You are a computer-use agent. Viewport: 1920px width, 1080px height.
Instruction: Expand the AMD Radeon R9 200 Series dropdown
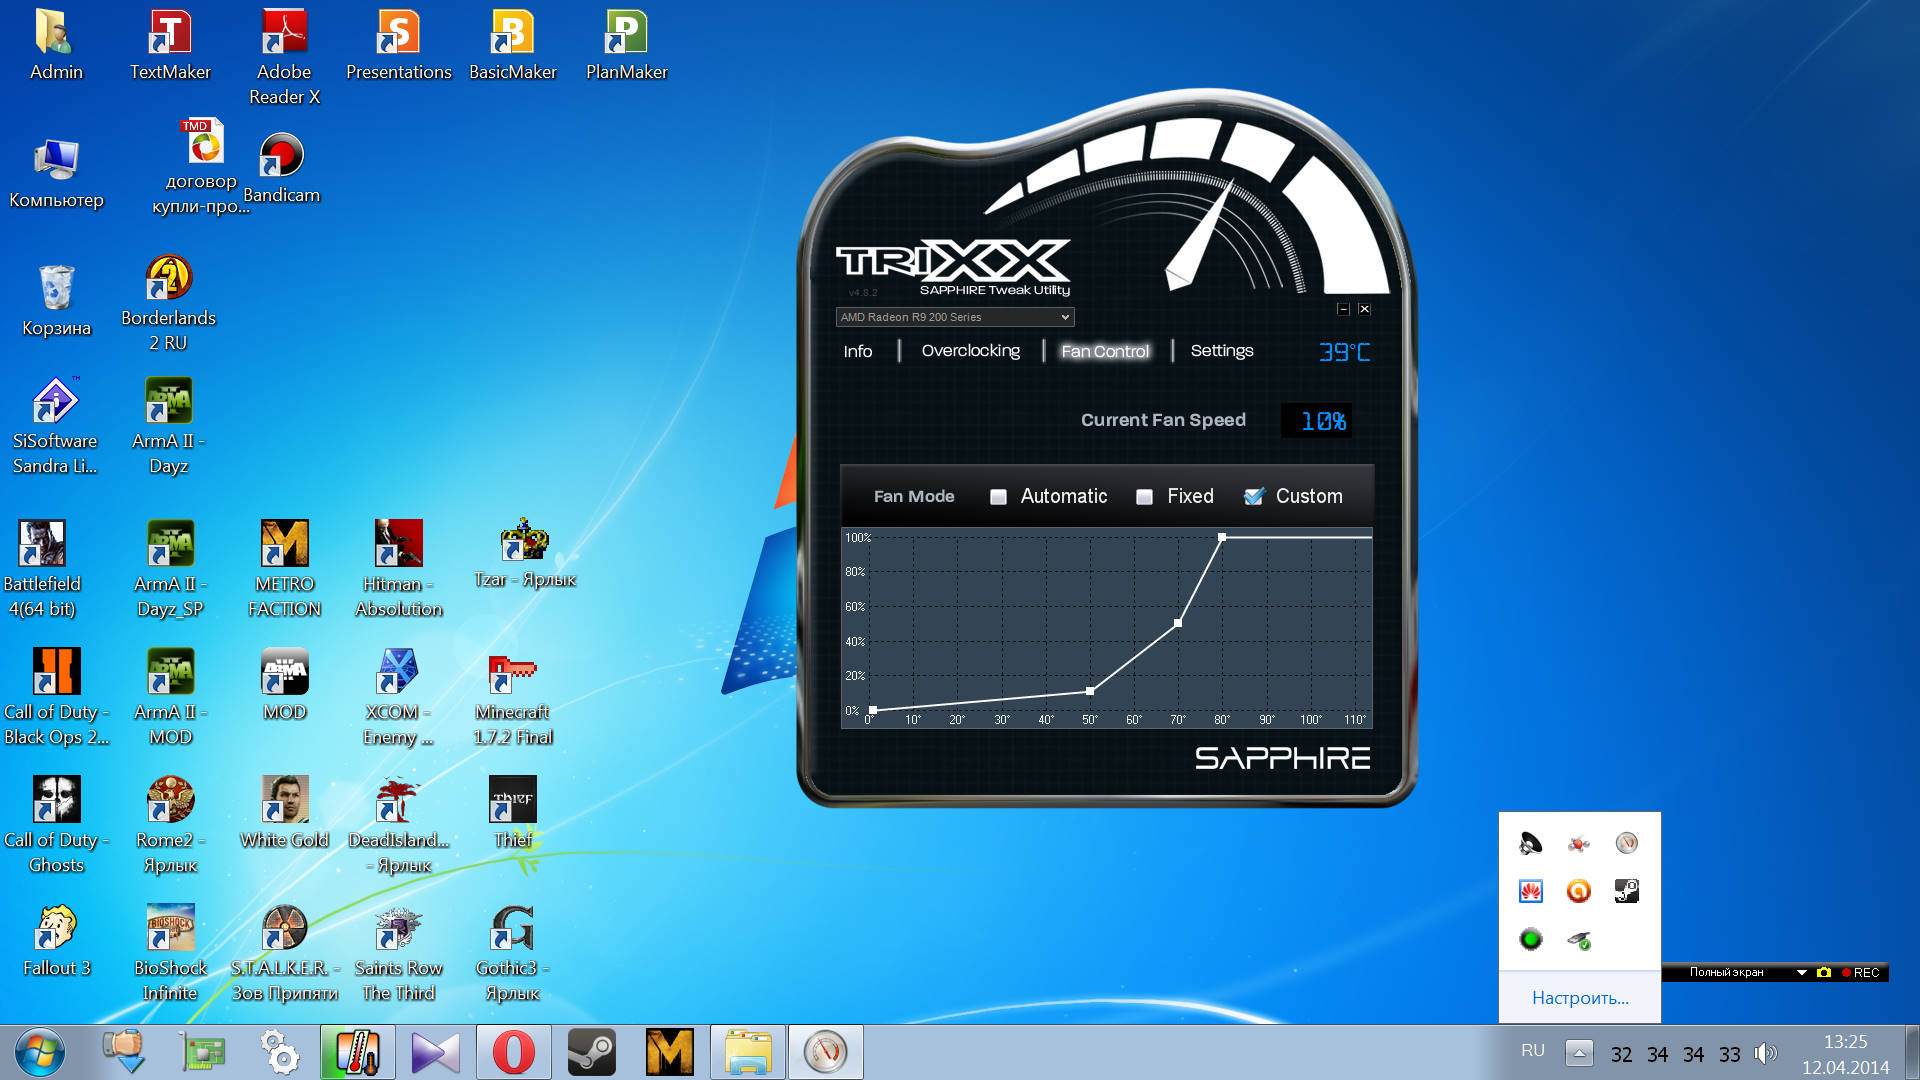1065,317
